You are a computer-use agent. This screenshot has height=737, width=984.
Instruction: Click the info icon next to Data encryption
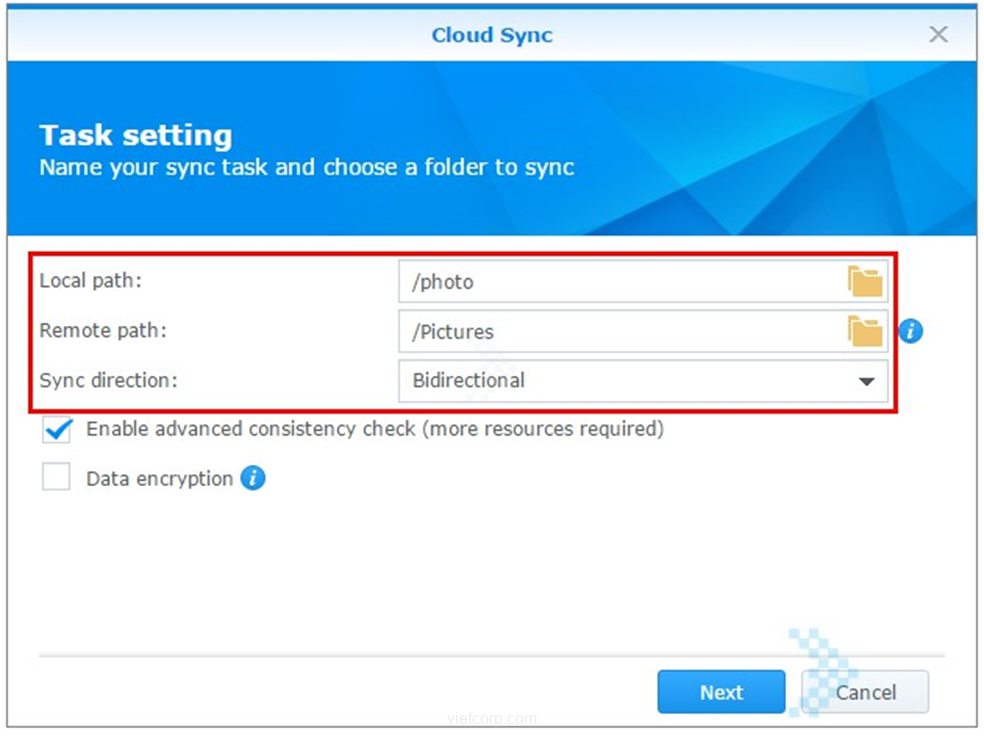tap(253, 479)
